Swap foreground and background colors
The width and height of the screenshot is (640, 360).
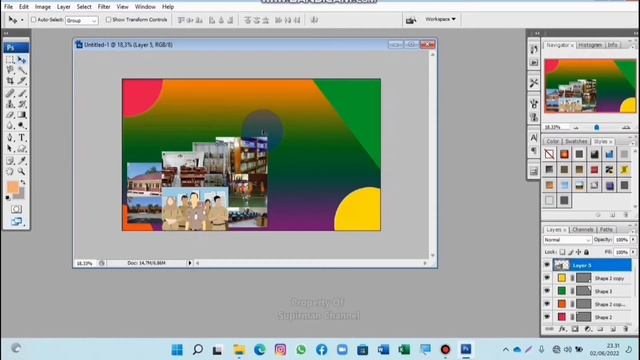(x=23, y=182)
